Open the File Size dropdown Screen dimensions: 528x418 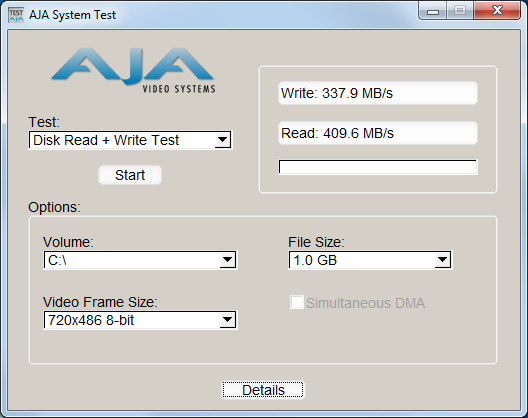tap(370, 260)
